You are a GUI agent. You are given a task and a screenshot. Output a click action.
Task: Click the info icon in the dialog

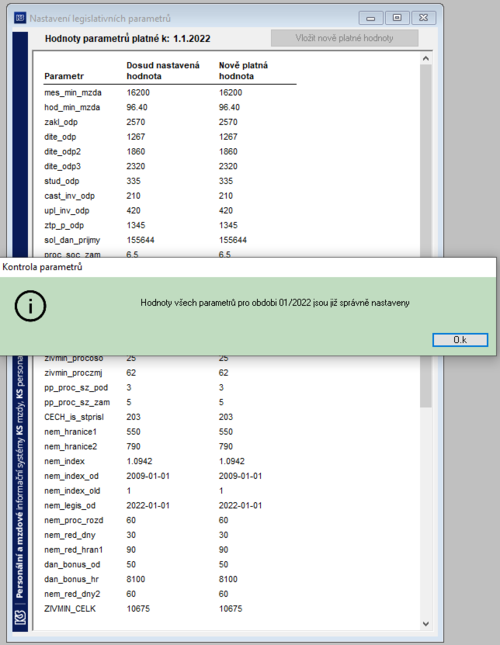point(30,306)
